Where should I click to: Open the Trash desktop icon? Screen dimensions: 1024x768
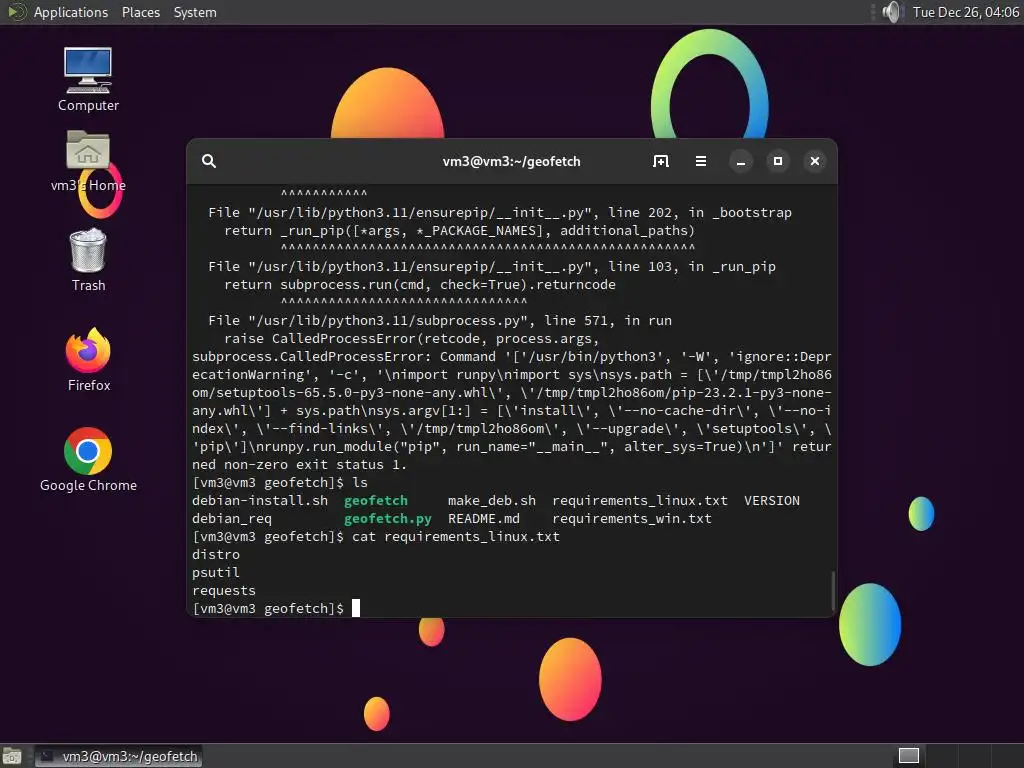pos(88,259)
